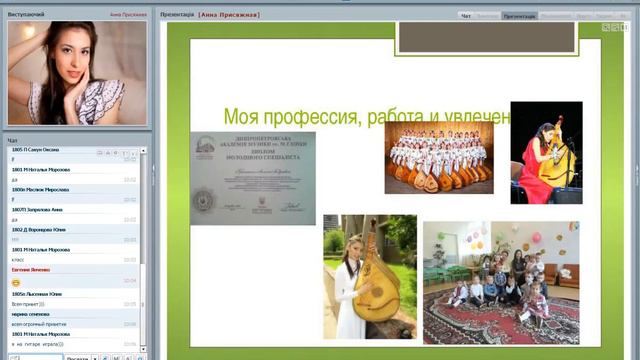Click the photo of woman in red dress
The width and height of the screenshot is (640, 360).
click(547, 153)
